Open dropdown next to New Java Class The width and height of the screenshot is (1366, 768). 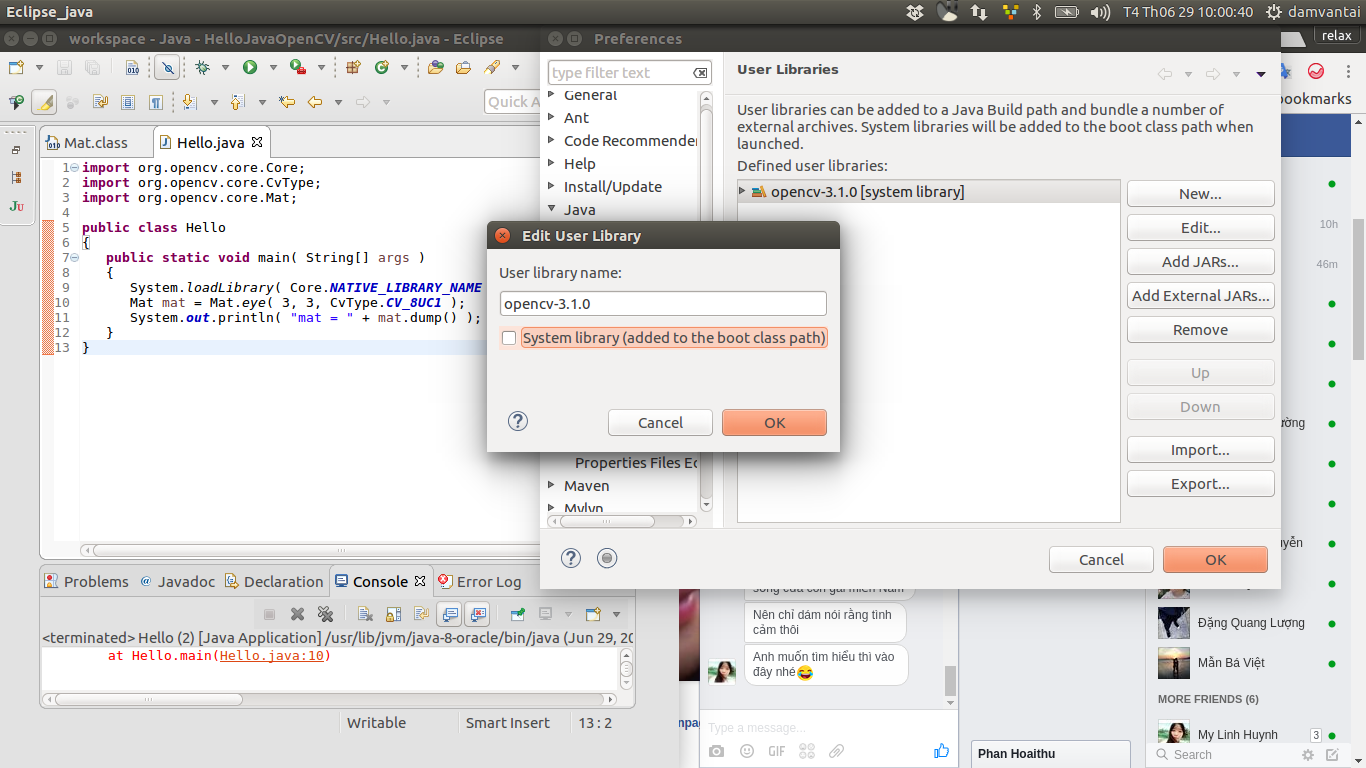(404, 68)
